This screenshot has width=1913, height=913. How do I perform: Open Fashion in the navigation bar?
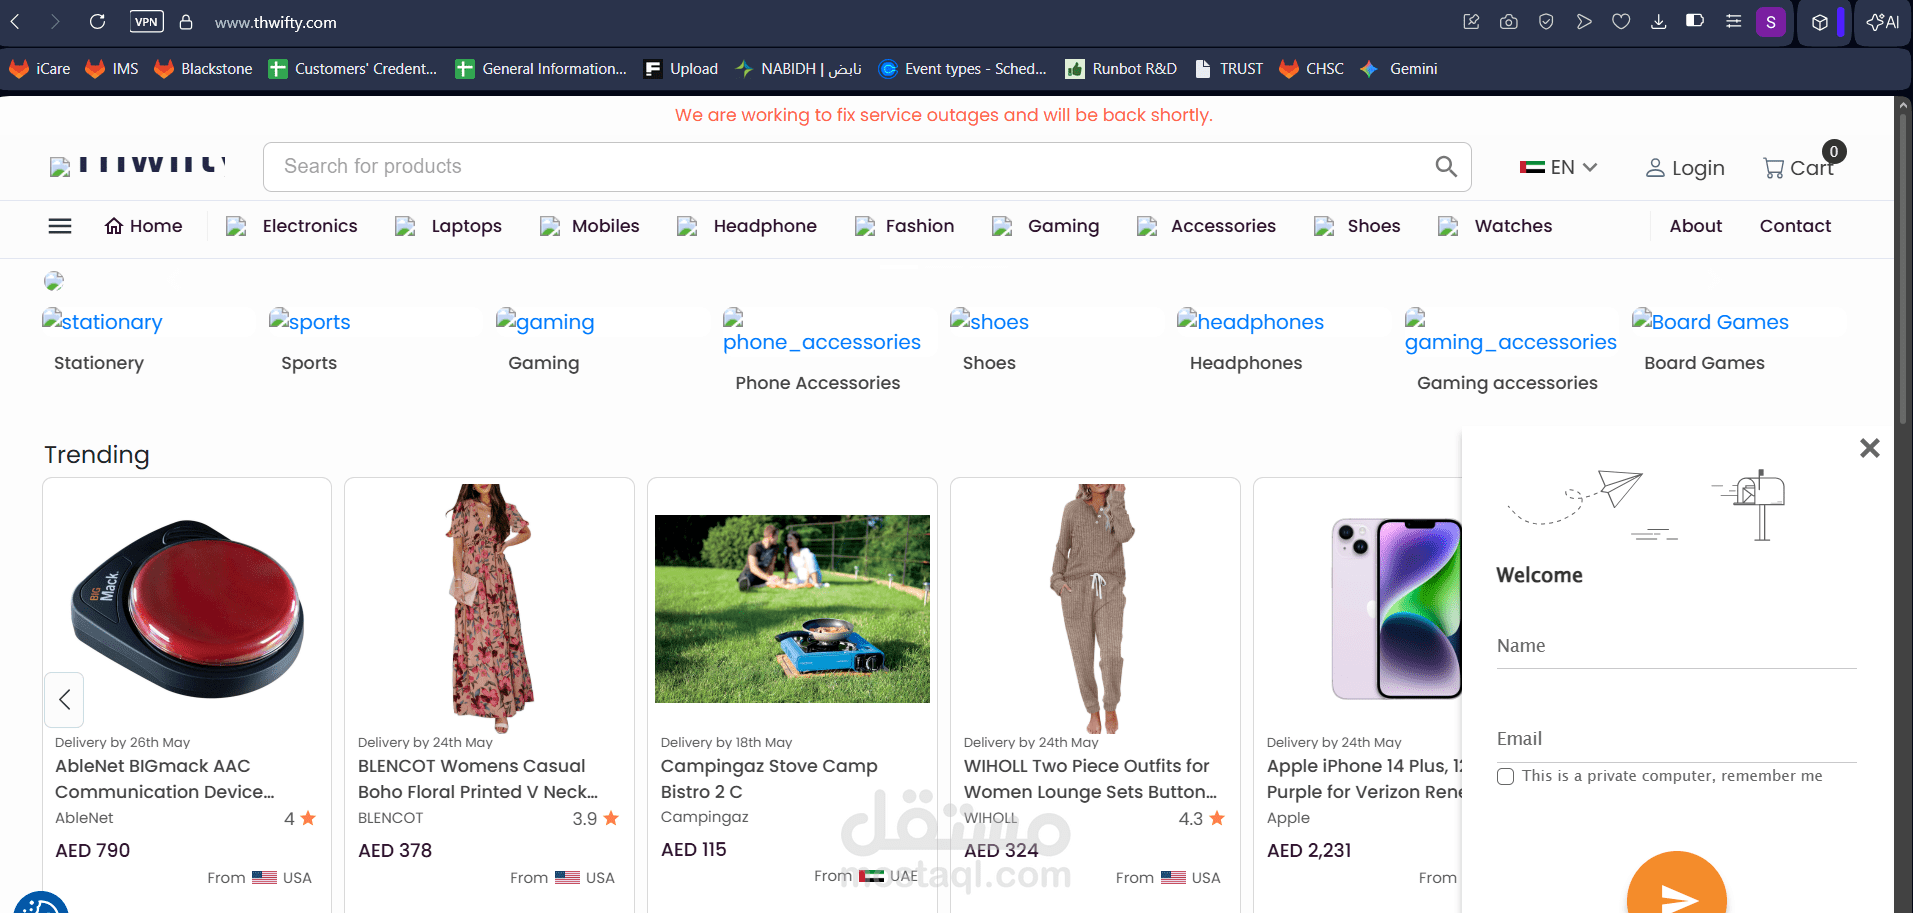coord(905,226)
